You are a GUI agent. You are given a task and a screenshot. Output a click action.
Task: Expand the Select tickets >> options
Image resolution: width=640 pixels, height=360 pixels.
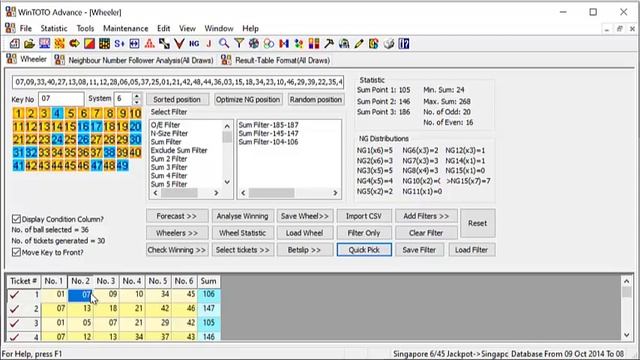(242, 250)
